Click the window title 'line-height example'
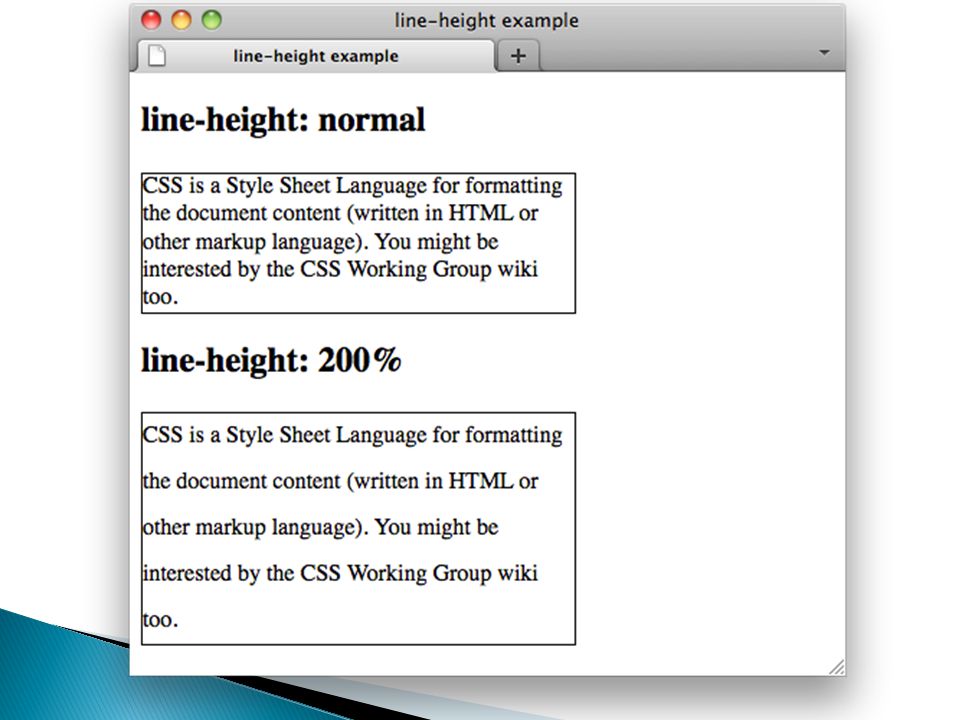 coord(486,21)
